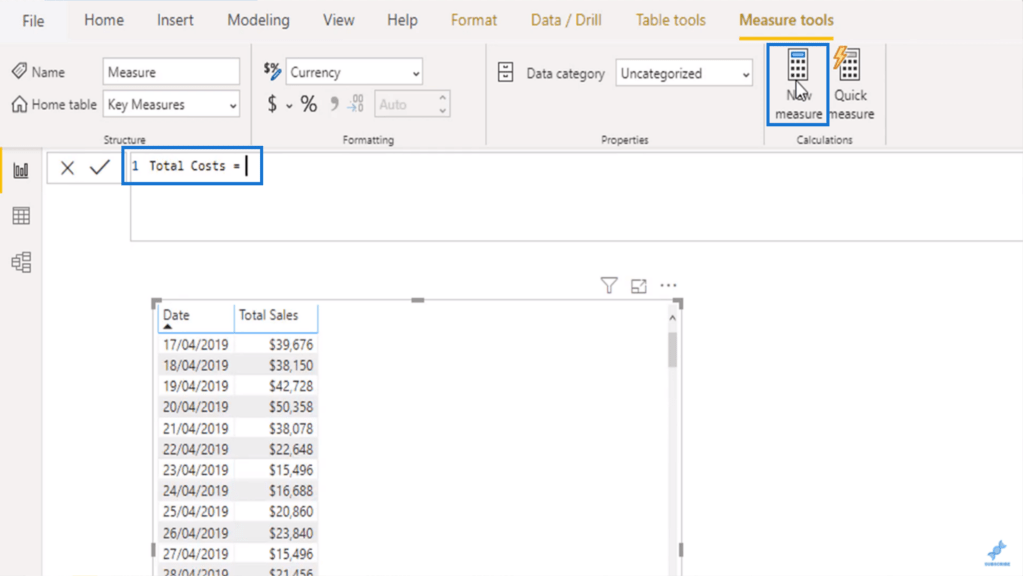Open the Help tab
The width and height of the screenshot is (1024, 576).
tap(402, 20)
